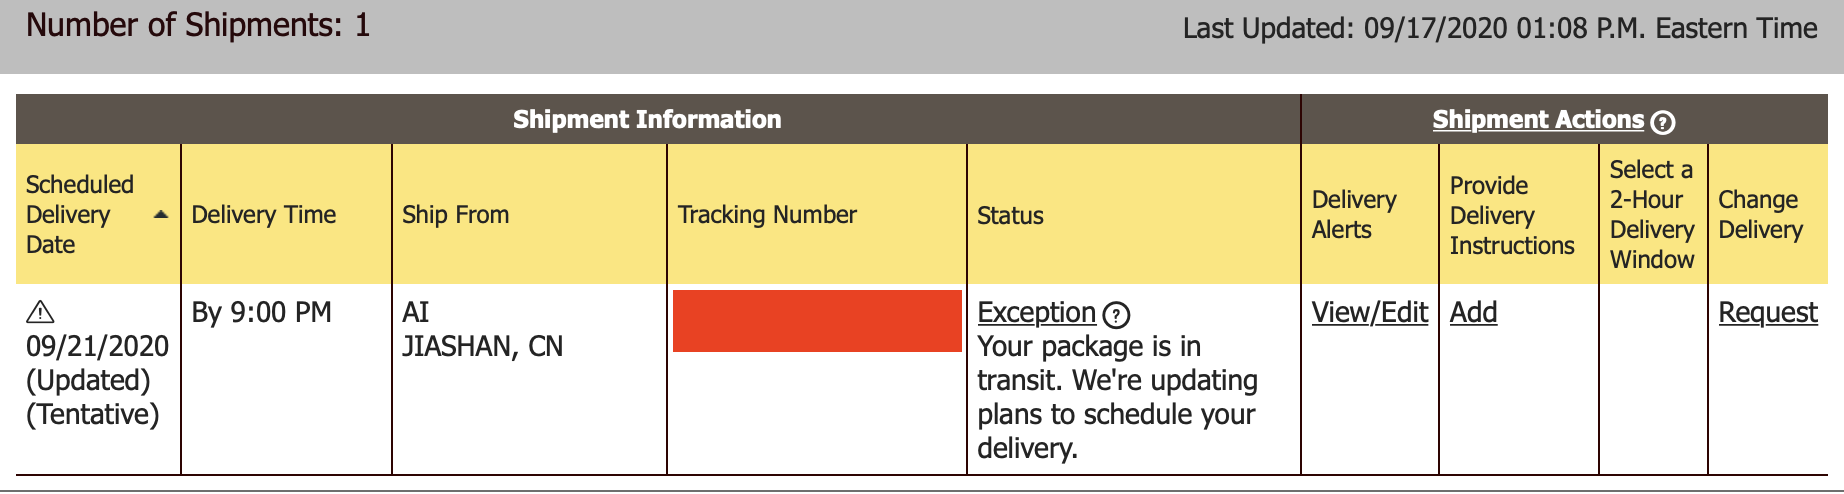Click the sort arrow on Scheduled Delivery Date

tap(160, 214)
